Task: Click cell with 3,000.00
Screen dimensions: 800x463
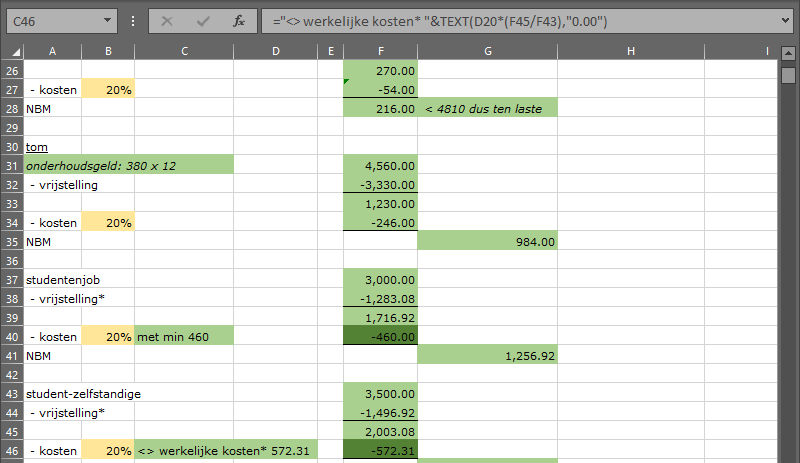Action: point(381,280)
